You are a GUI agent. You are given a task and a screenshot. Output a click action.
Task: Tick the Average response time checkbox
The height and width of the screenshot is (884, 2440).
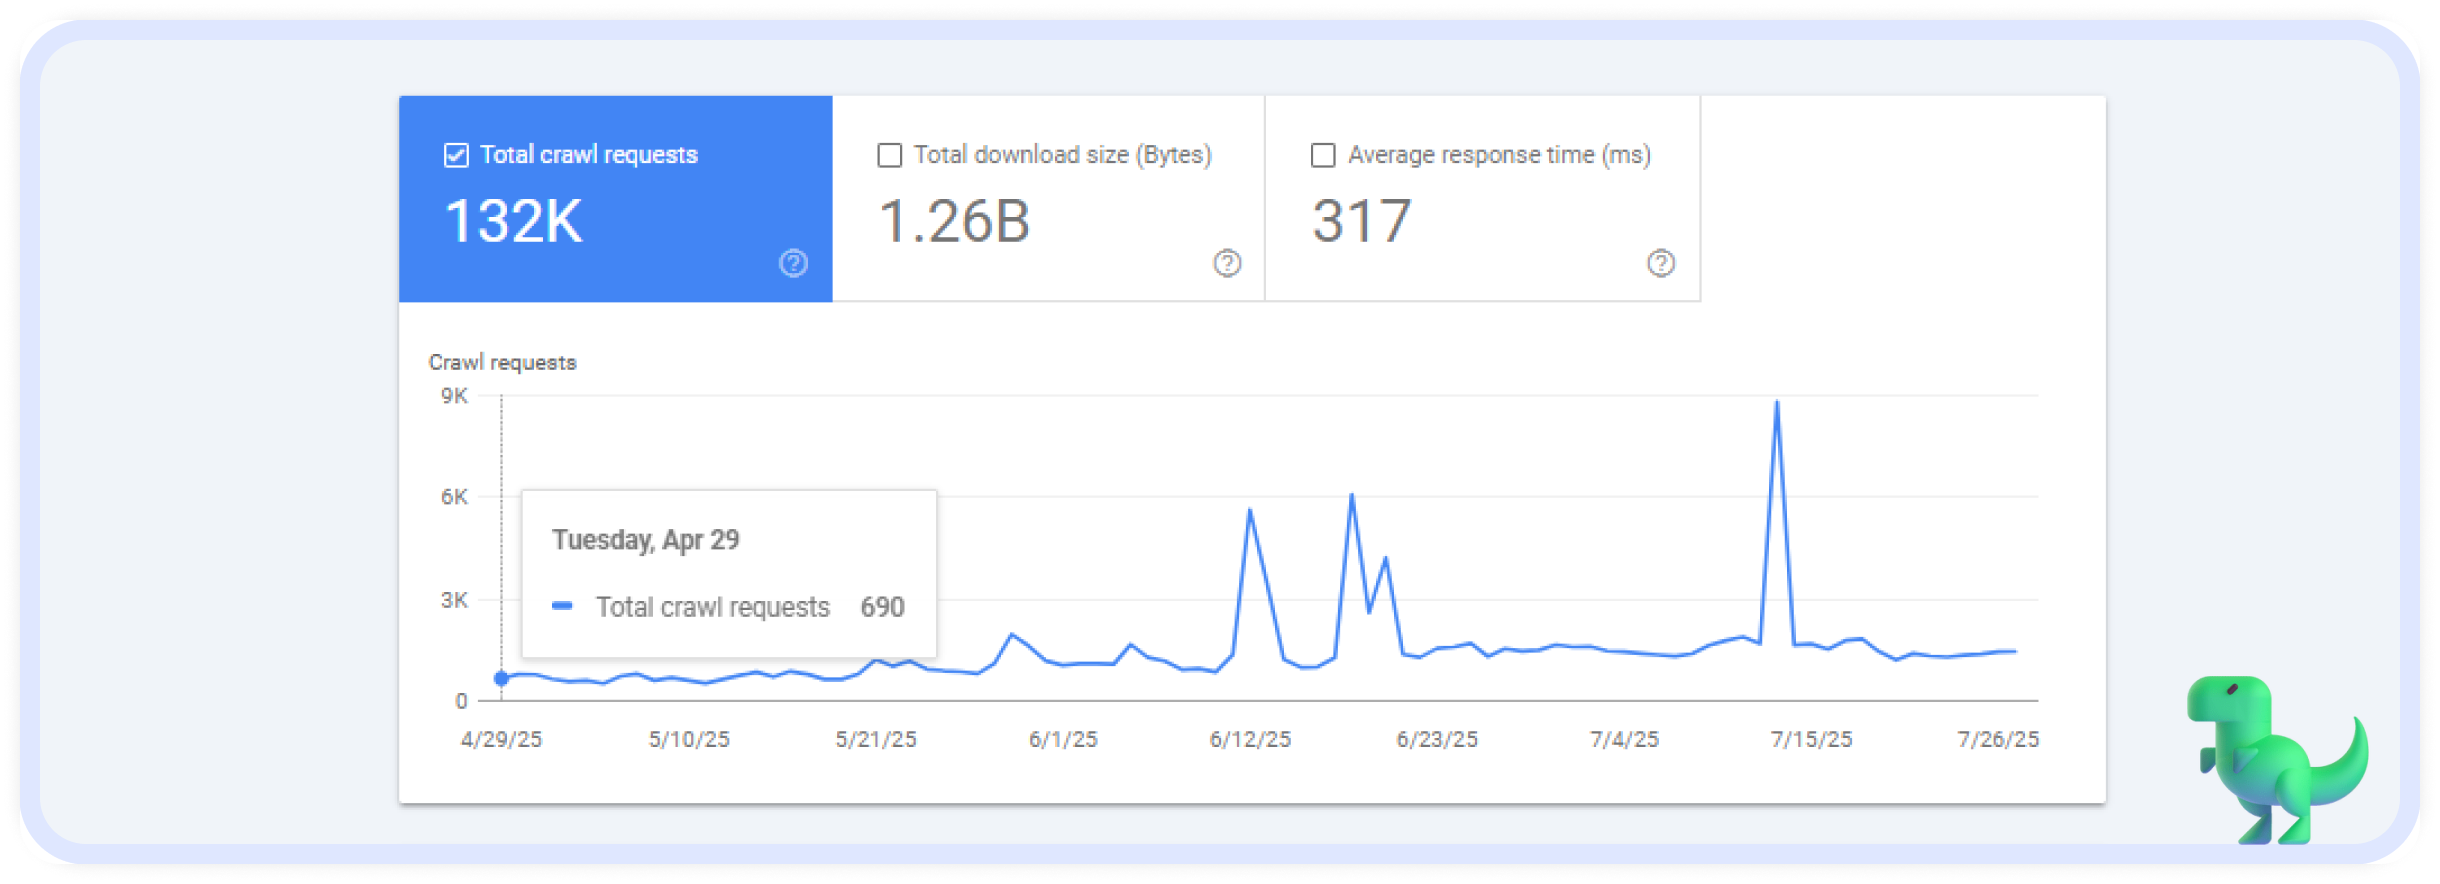point(1323,155)
